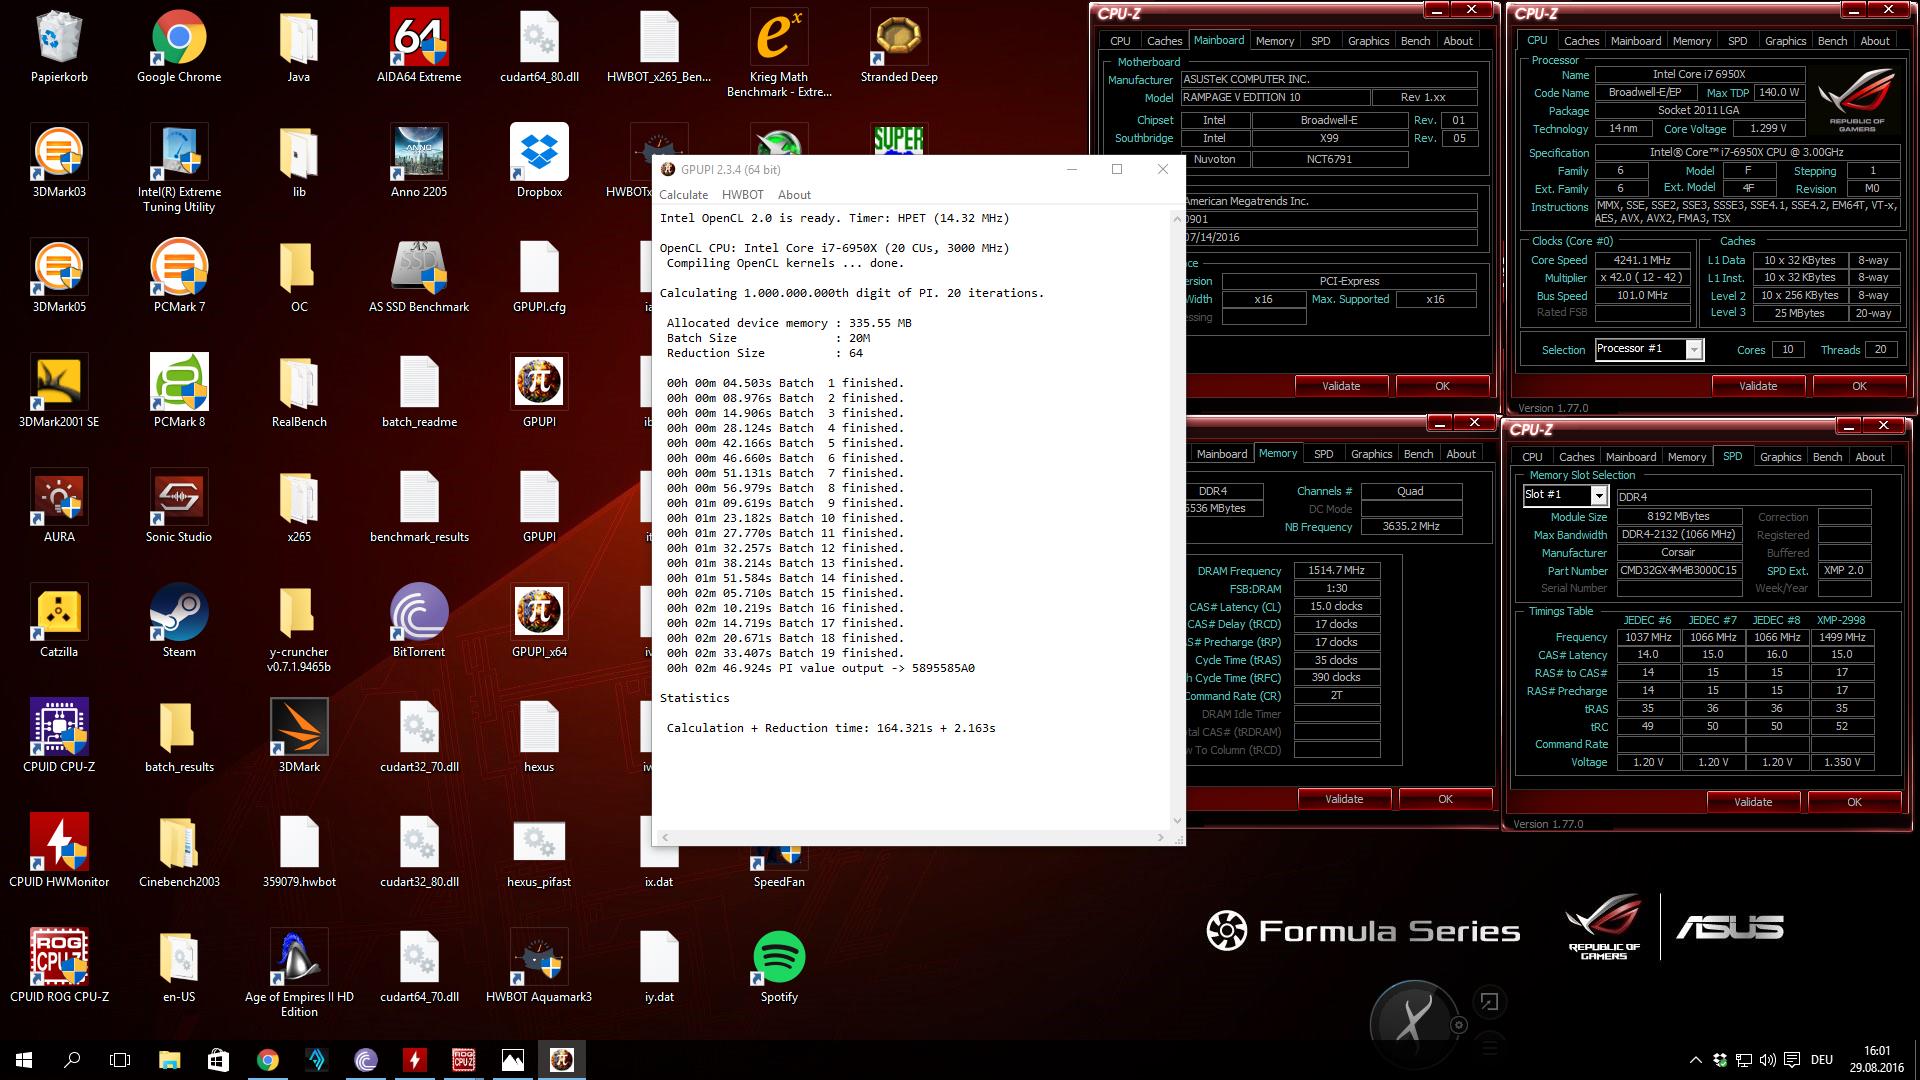Open the Windows Start menu
Screen dimensions: 1920x1080
24,1059
